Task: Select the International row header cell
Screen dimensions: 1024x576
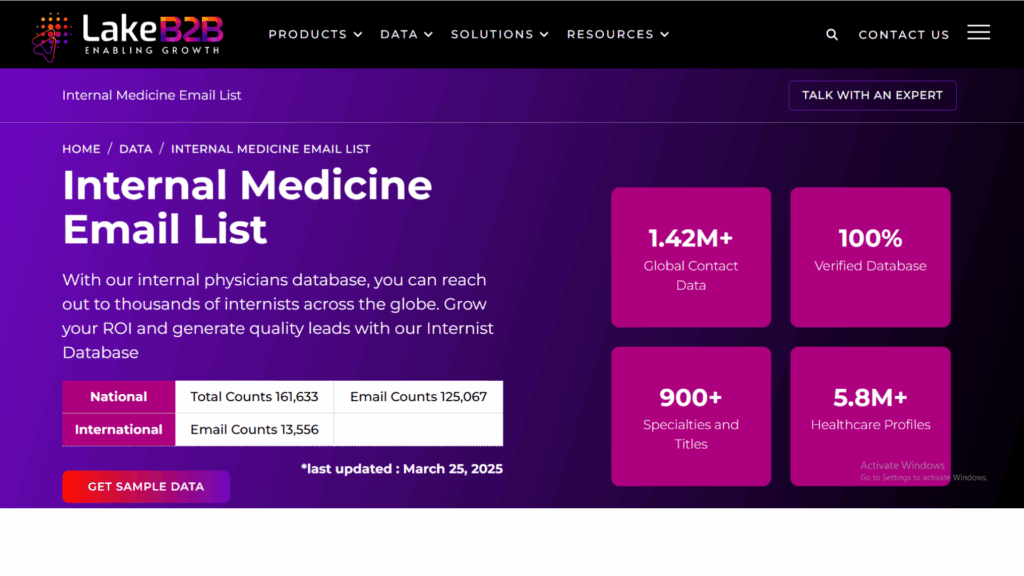Action: coord(119,429)
